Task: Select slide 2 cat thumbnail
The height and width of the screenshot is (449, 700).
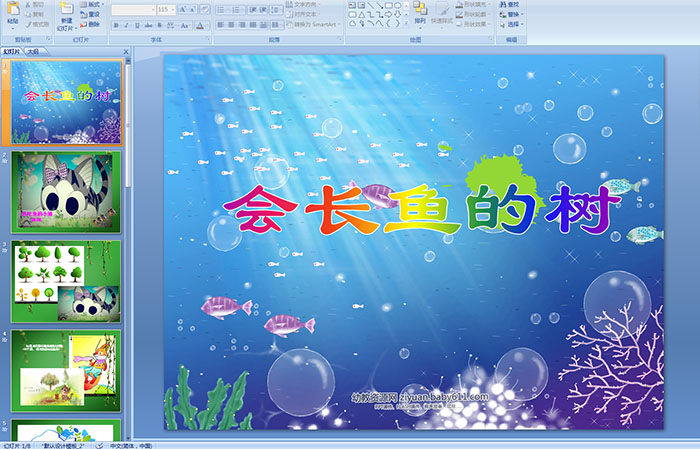Action: click(66, 192)
